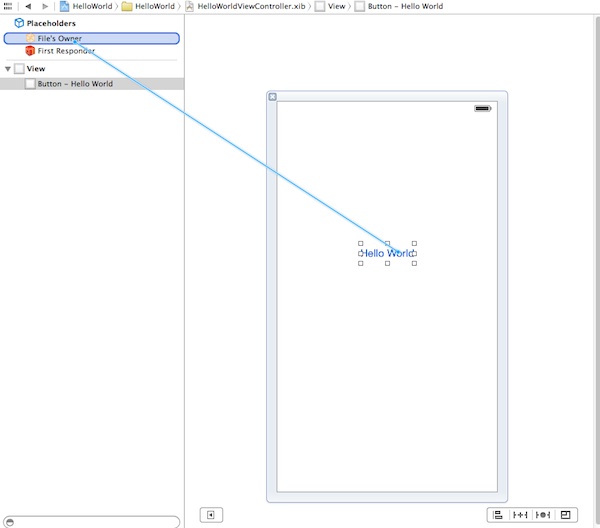Screen dimensions: 600x528
Task: Click the Placeholders cube icon
Action: (18, 23)
